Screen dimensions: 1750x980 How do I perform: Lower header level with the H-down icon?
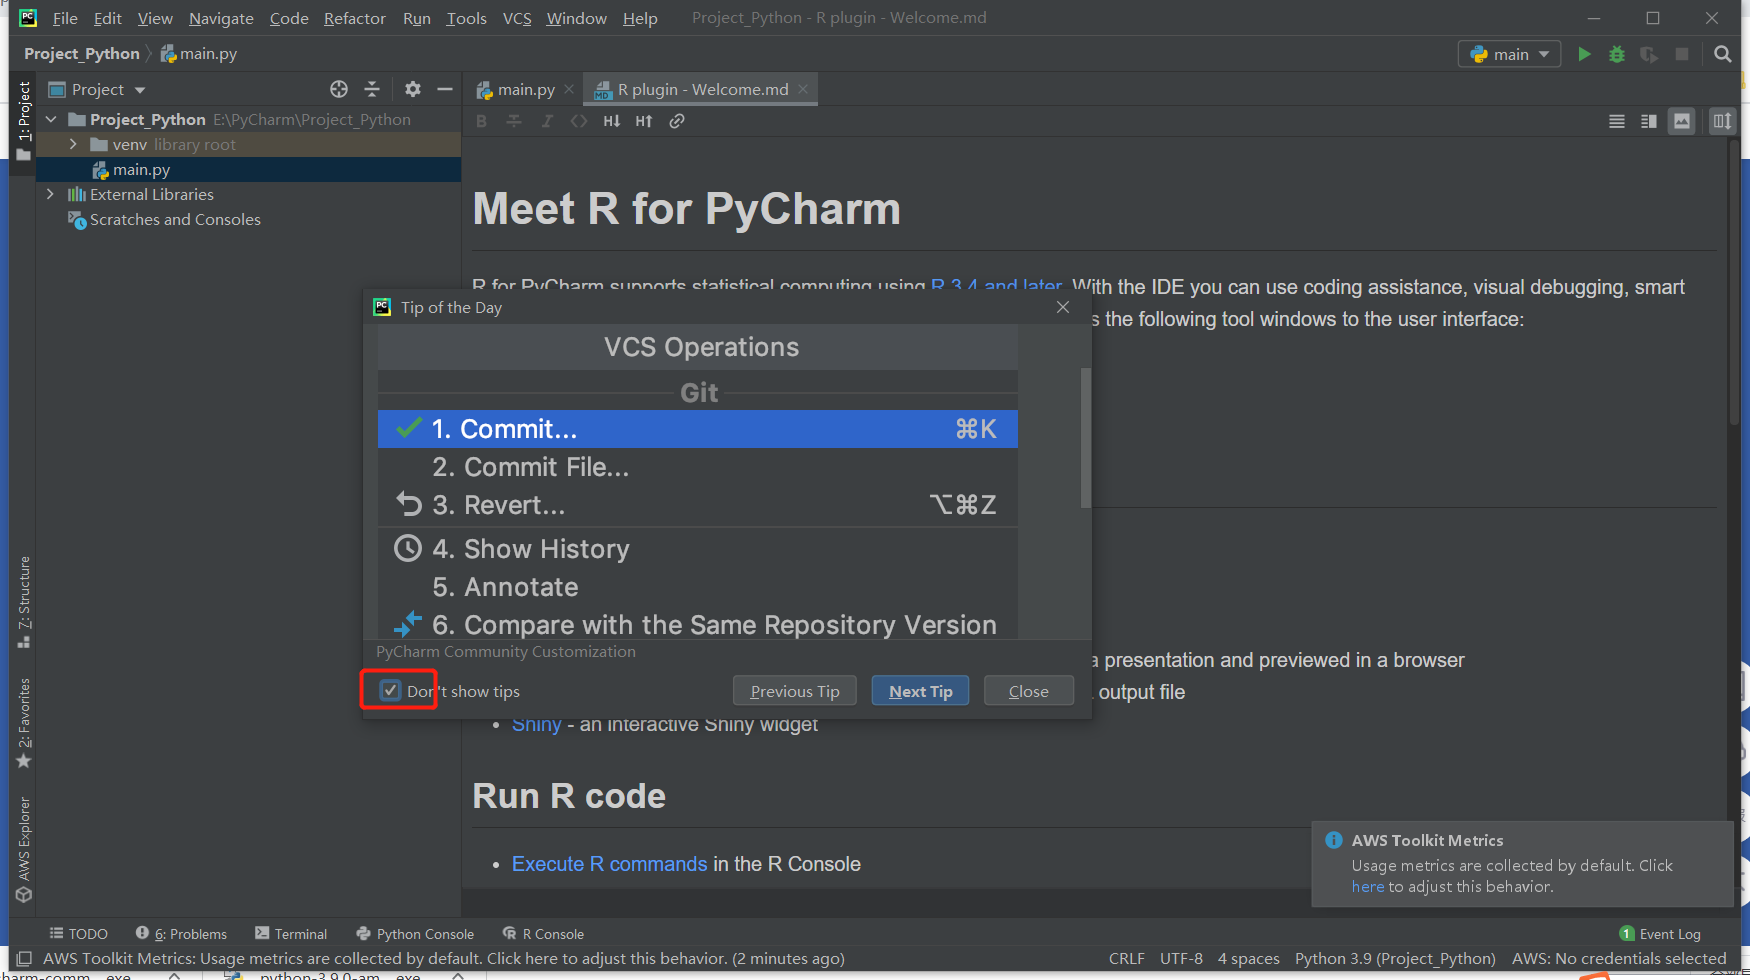[611, 121]
